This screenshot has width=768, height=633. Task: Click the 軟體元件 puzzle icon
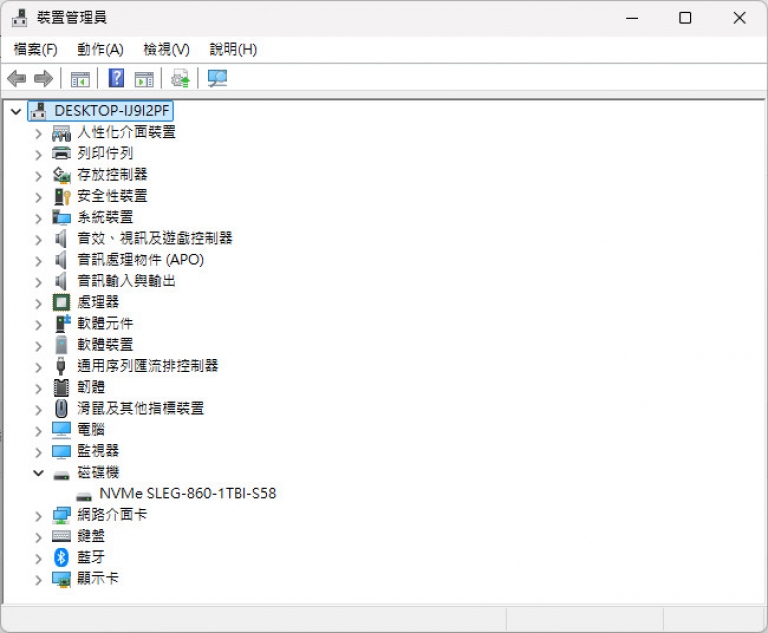[62, 323]
